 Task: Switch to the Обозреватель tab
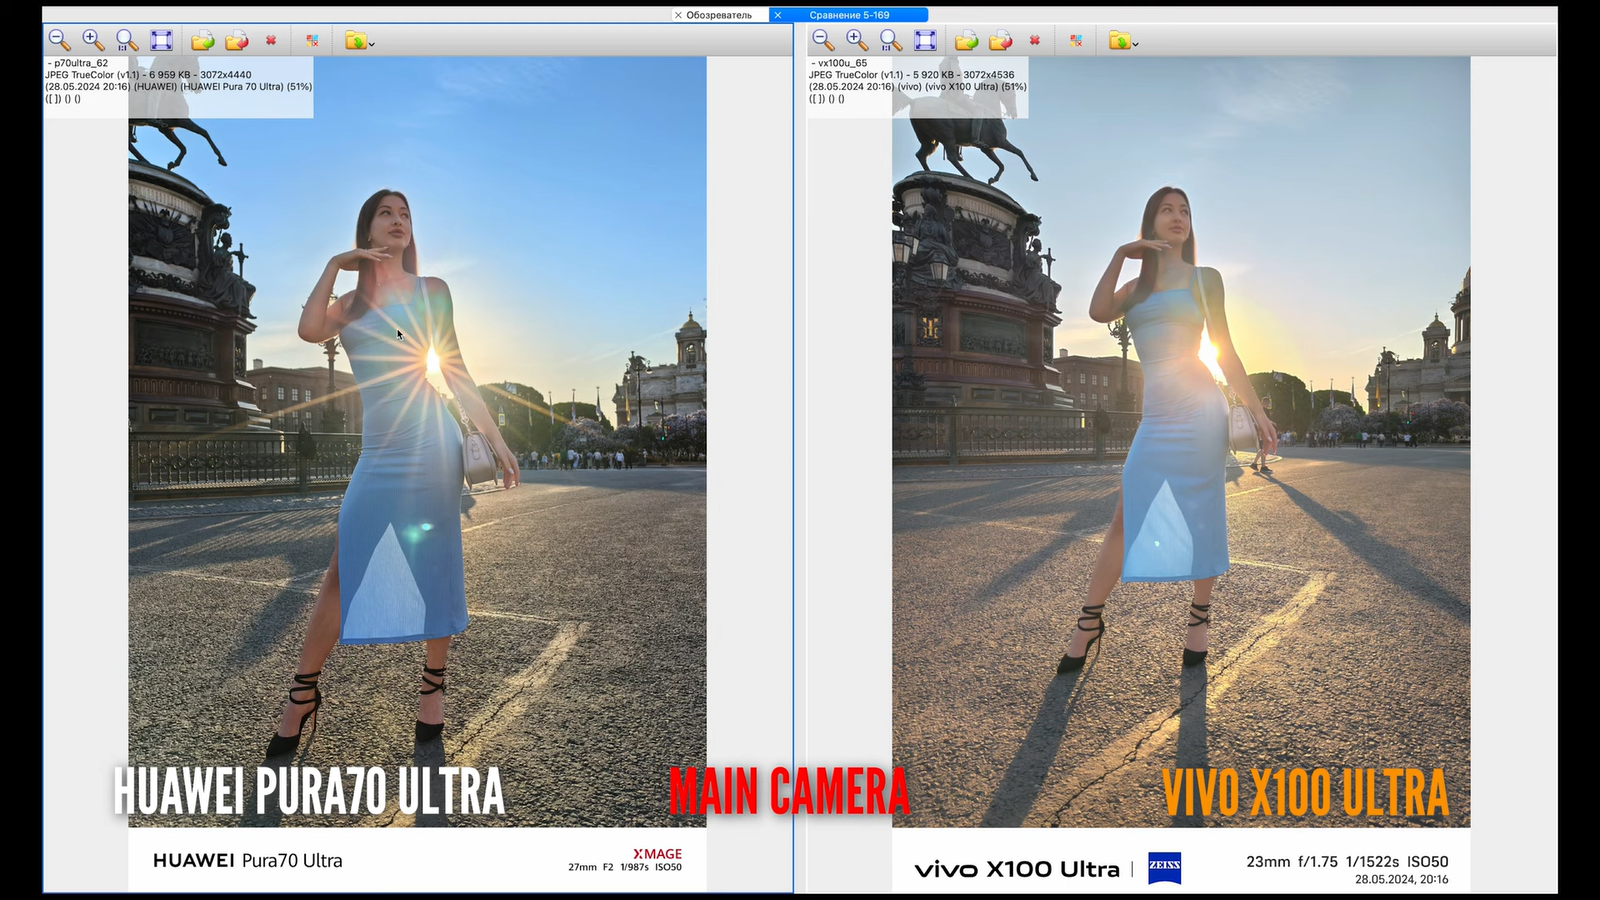[718, 15]
